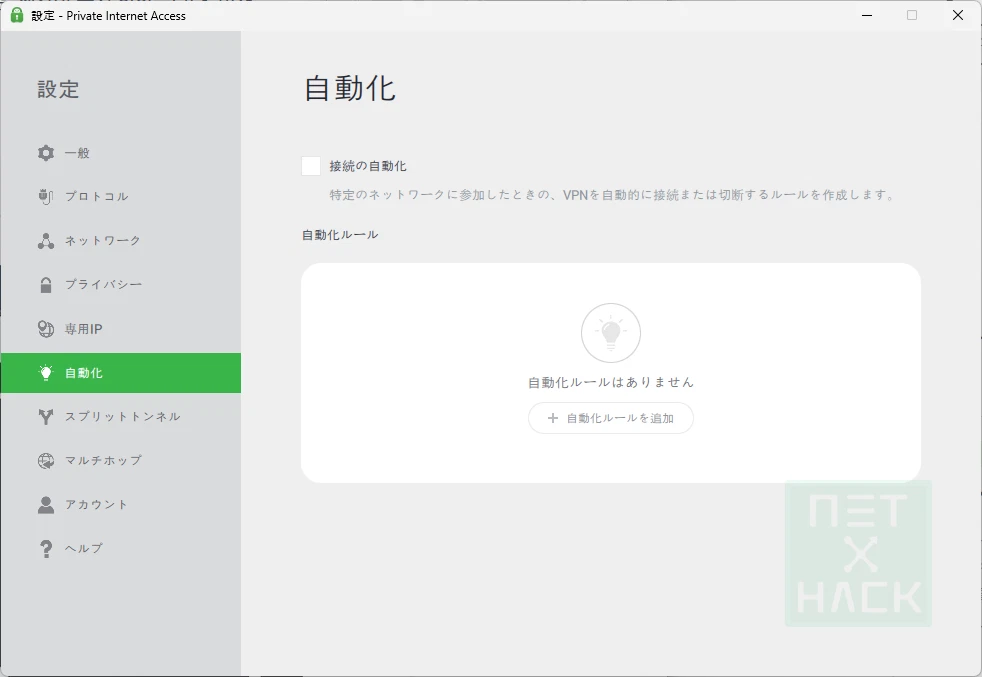Image resolution: width=982 pixels, height=677 pixels.
Task: Click the 接続の自動化 label text
Action: click(368, 166)
